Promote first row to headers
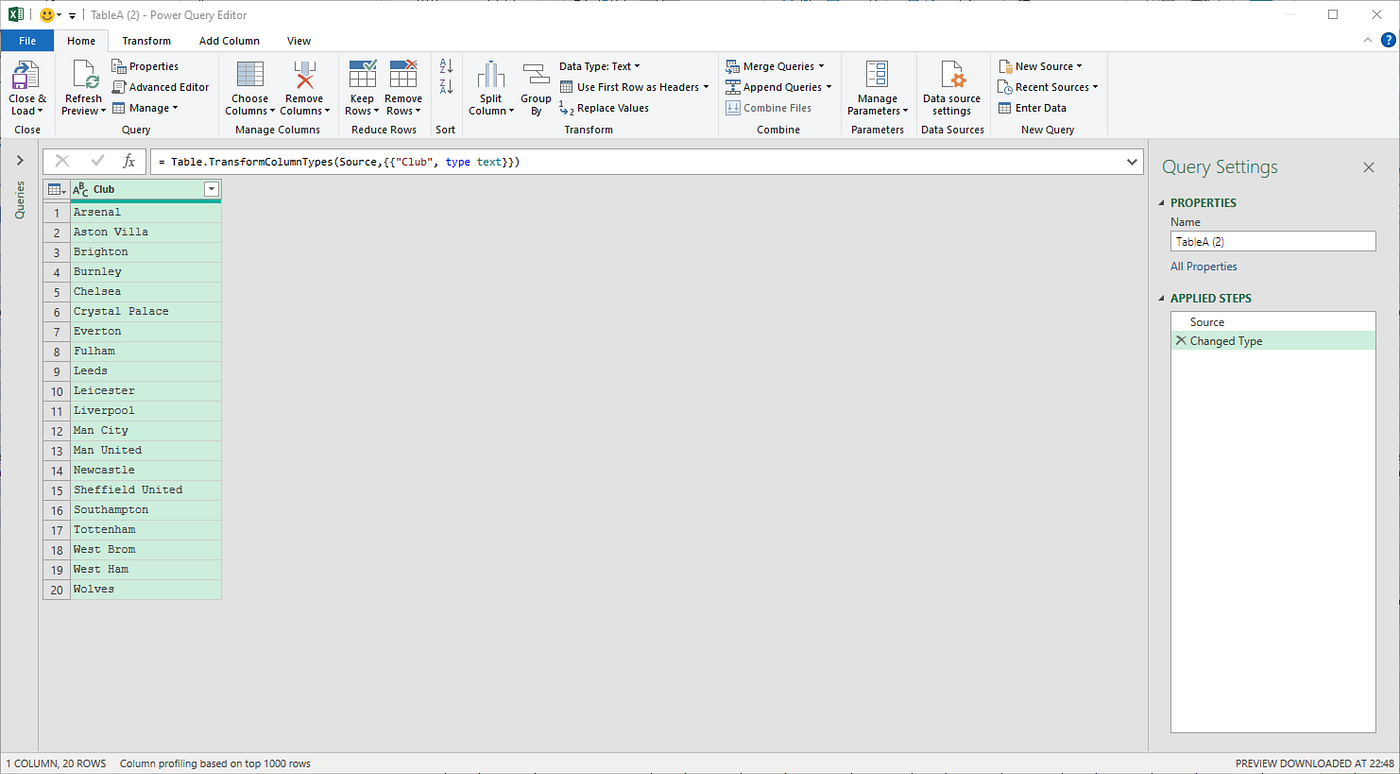Viewport: 1400px width, 774px height. pos(633,87)
